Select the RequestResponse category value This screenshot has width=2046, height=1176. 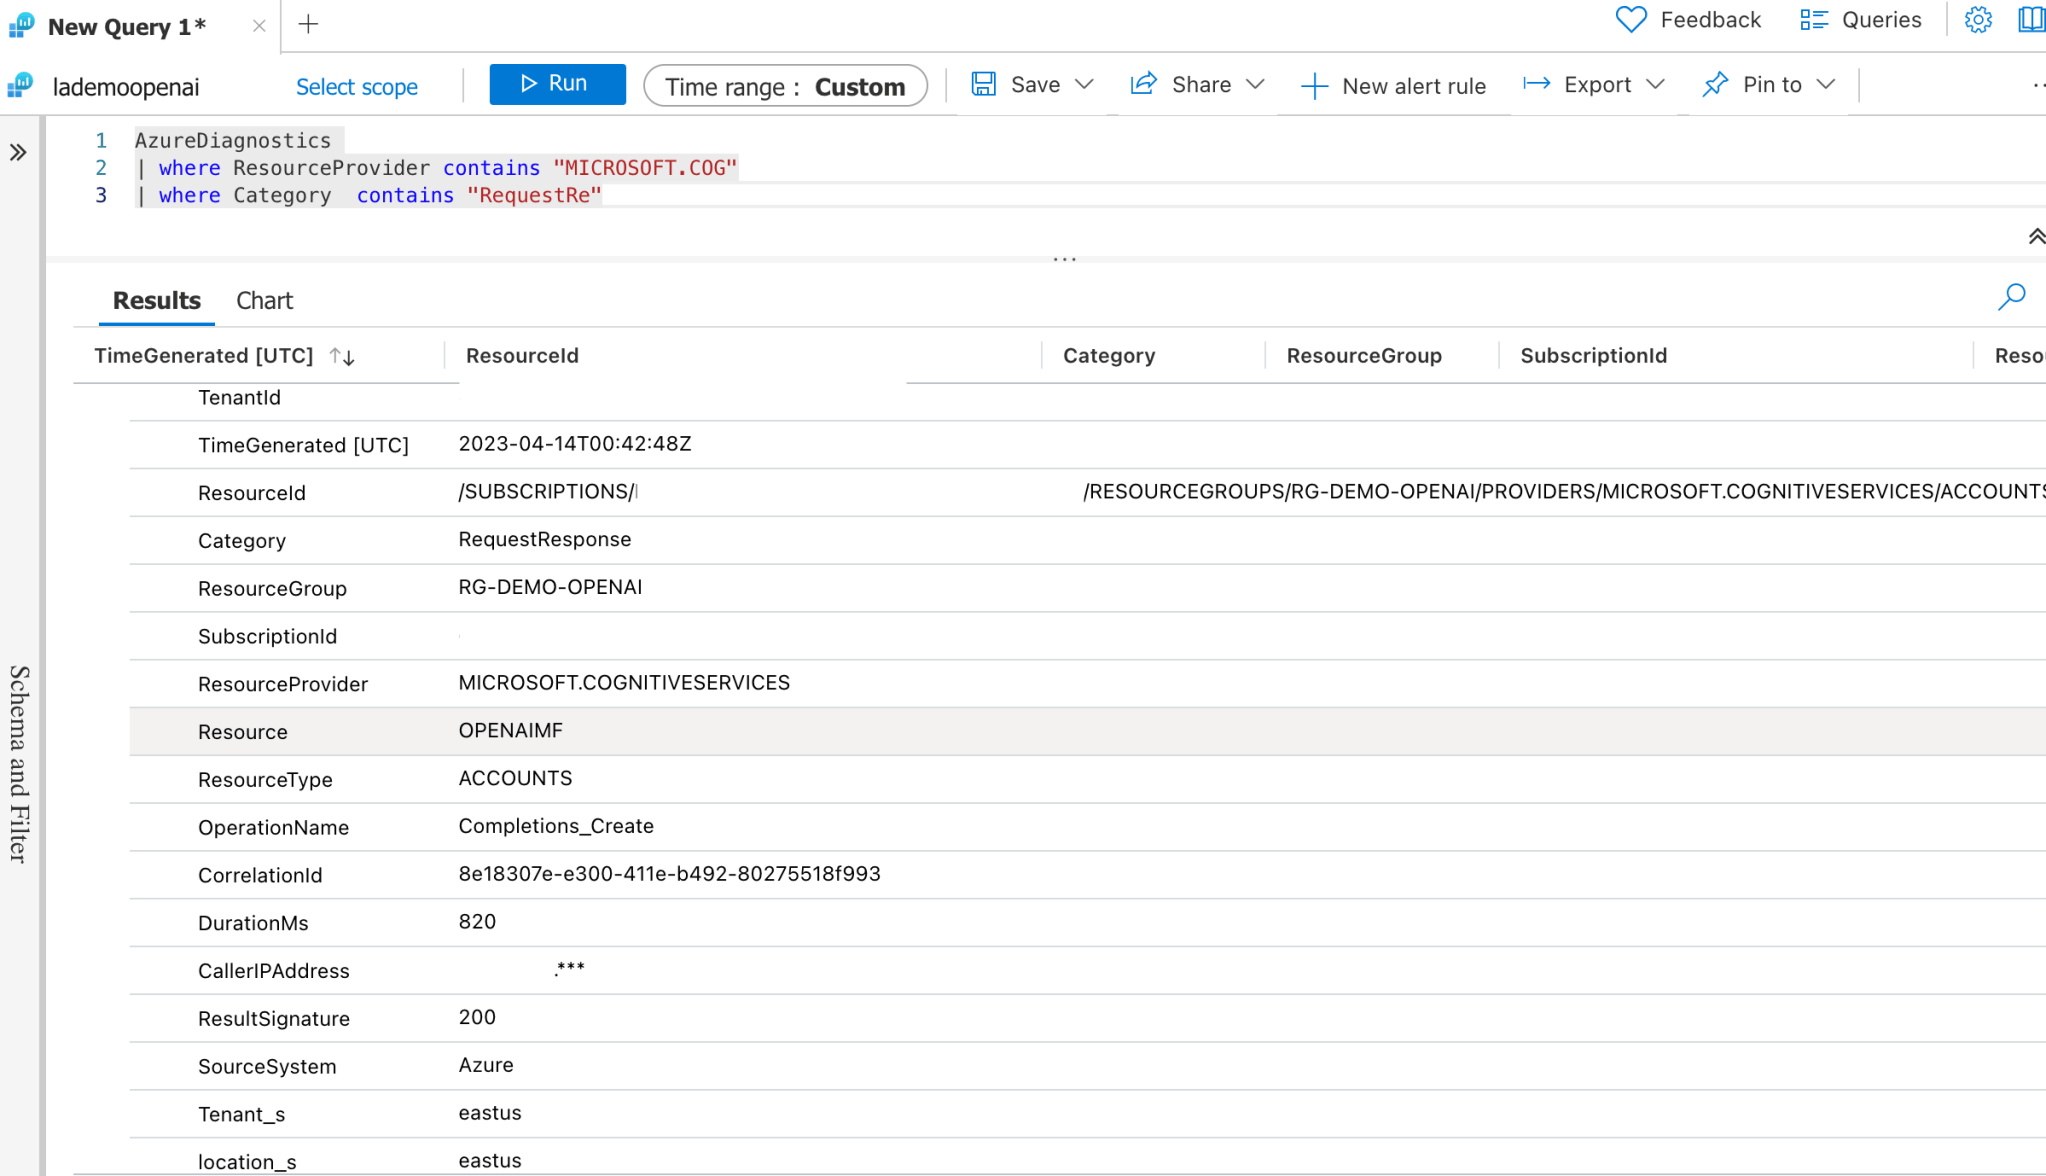[545, 540]
